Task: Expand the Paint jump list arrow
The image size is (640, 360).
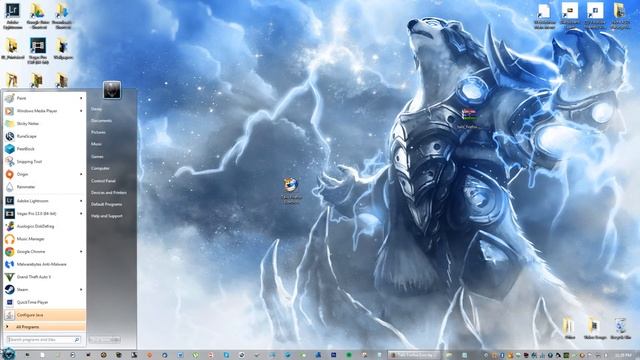Action: pos(81,98)
